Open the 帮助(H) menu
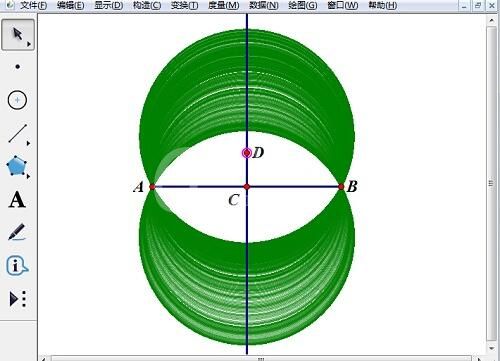The height and width of the screenshot is (361, 500). coord(382,5)
